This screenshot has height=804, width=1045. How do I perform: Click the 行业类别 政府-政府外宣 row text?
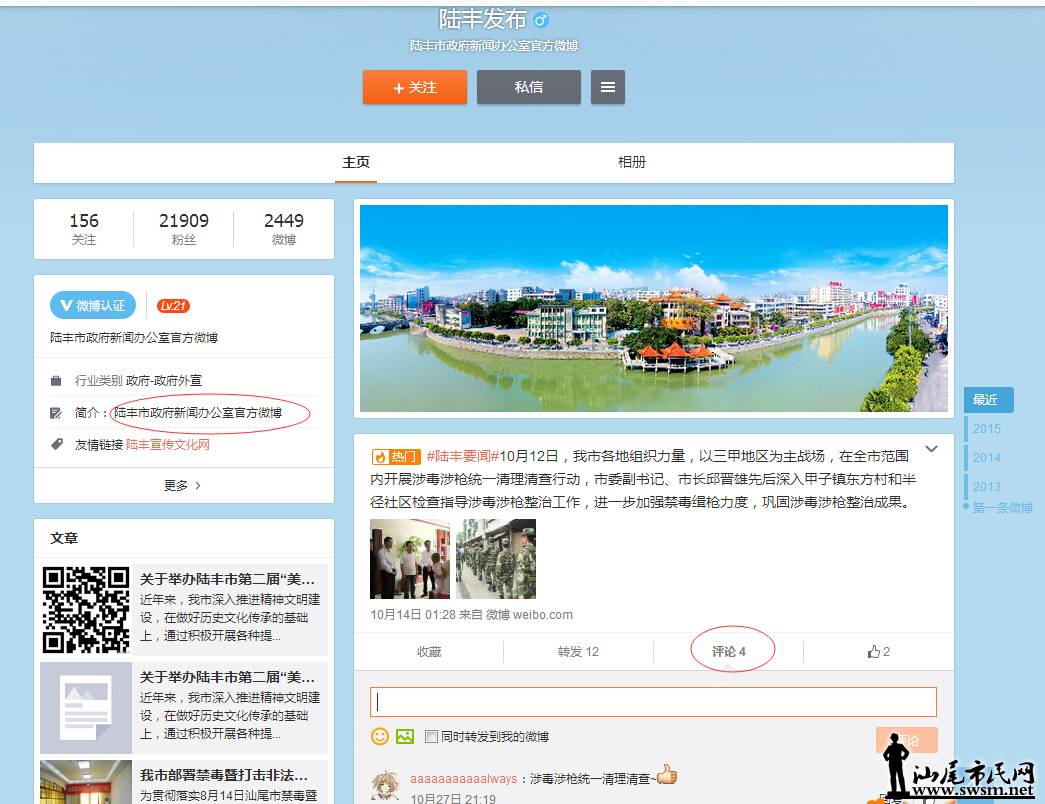138,381
